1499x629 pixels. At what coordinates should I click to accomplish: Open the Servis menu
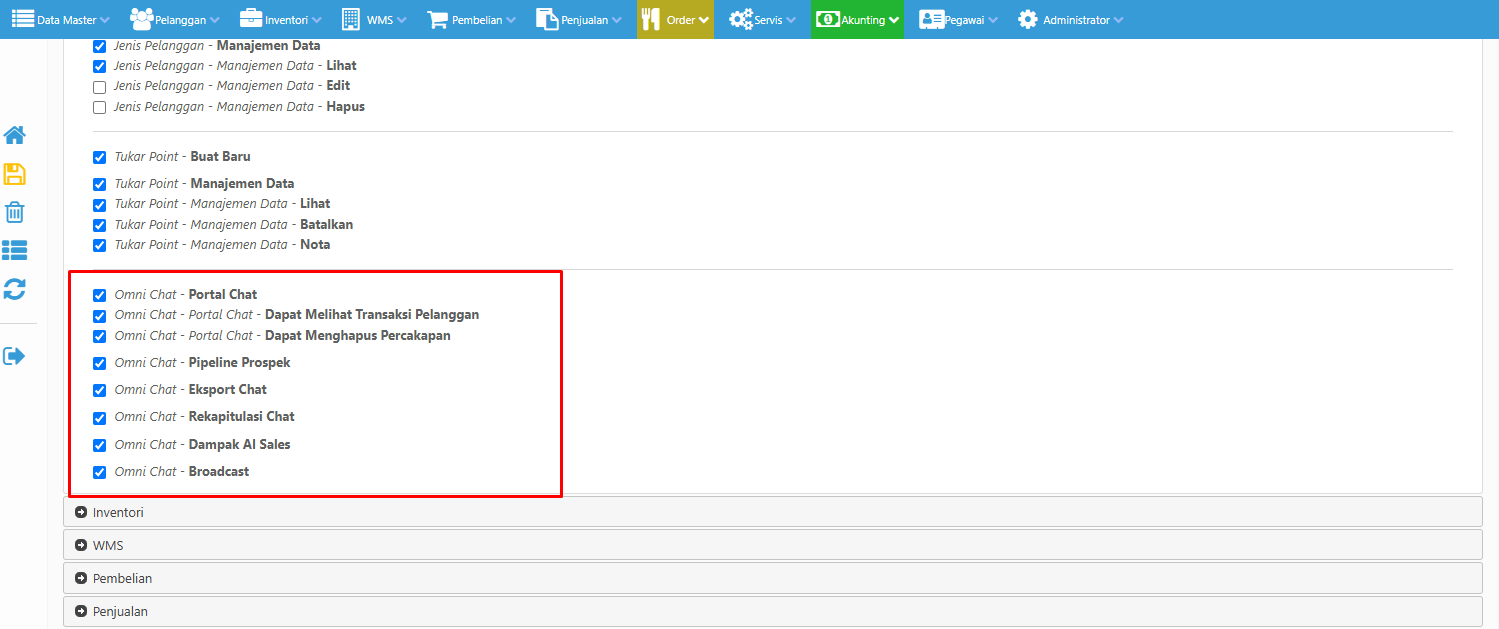pos(765,19)
